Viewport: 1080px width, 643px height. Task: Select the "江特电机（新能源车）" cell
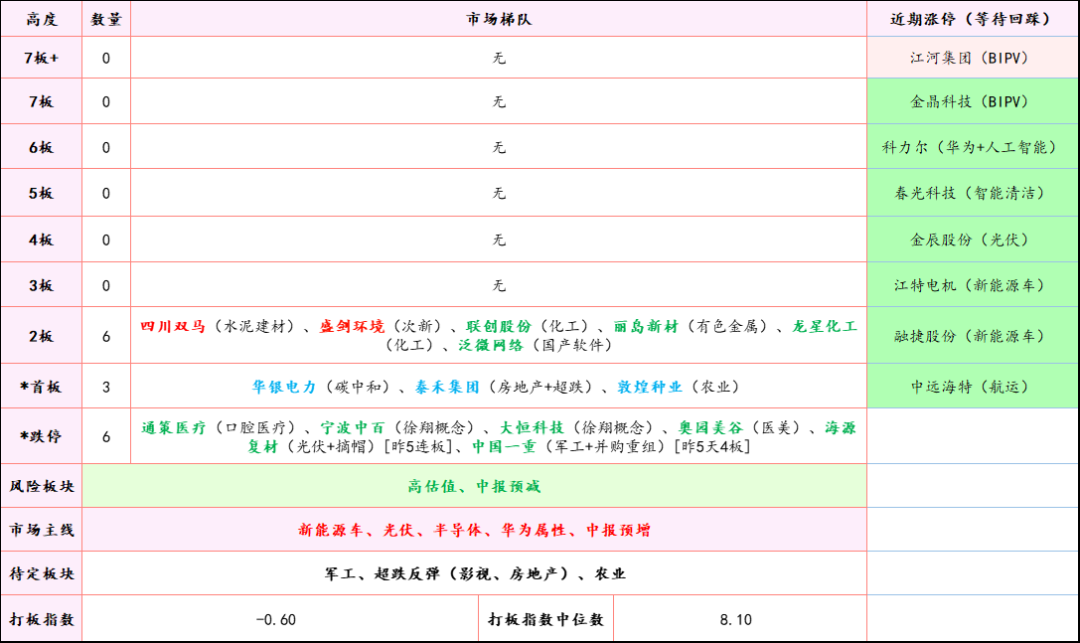tap(972, 286)
